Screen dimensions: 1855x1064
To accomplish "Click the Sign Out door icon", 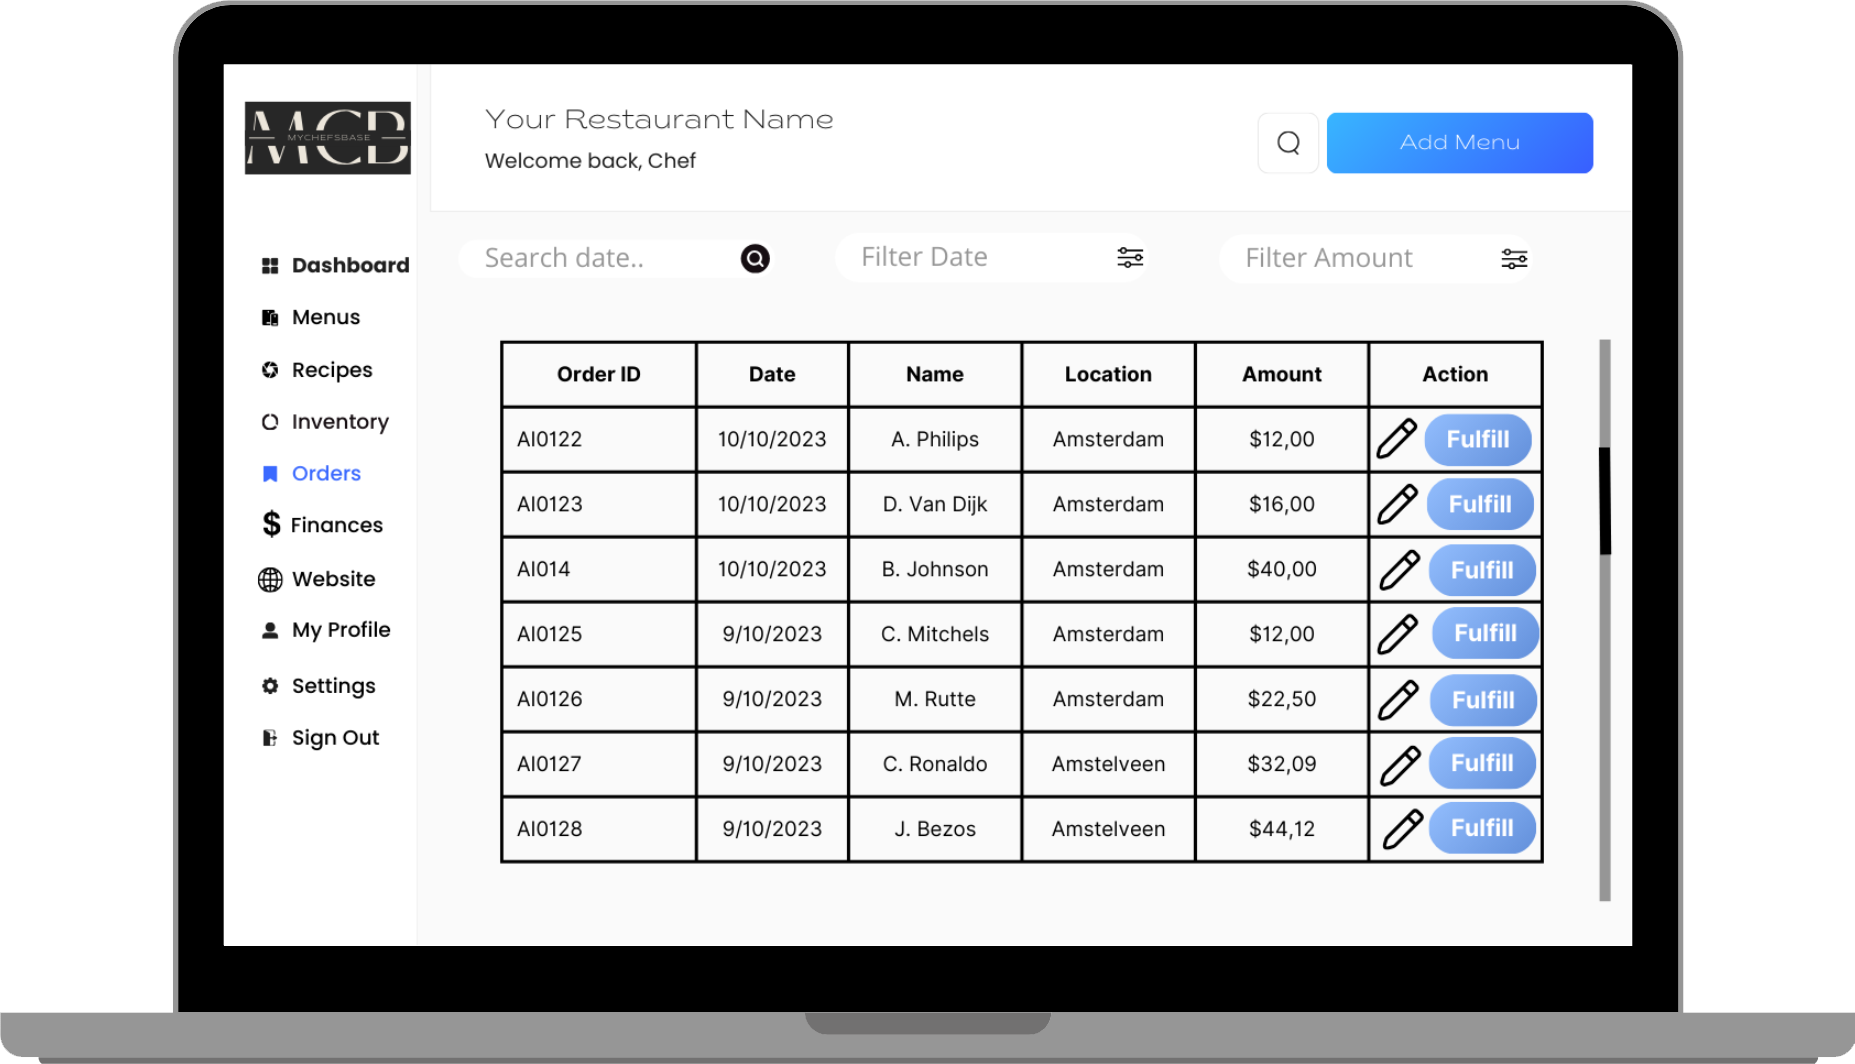I will [x=270, y=738].
